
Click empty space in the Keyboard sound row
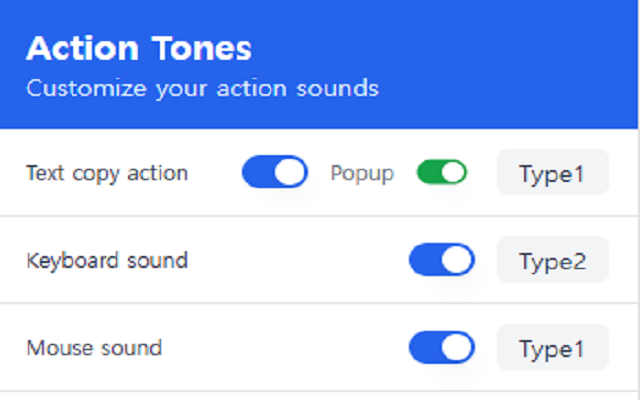(x=300, y=261)
